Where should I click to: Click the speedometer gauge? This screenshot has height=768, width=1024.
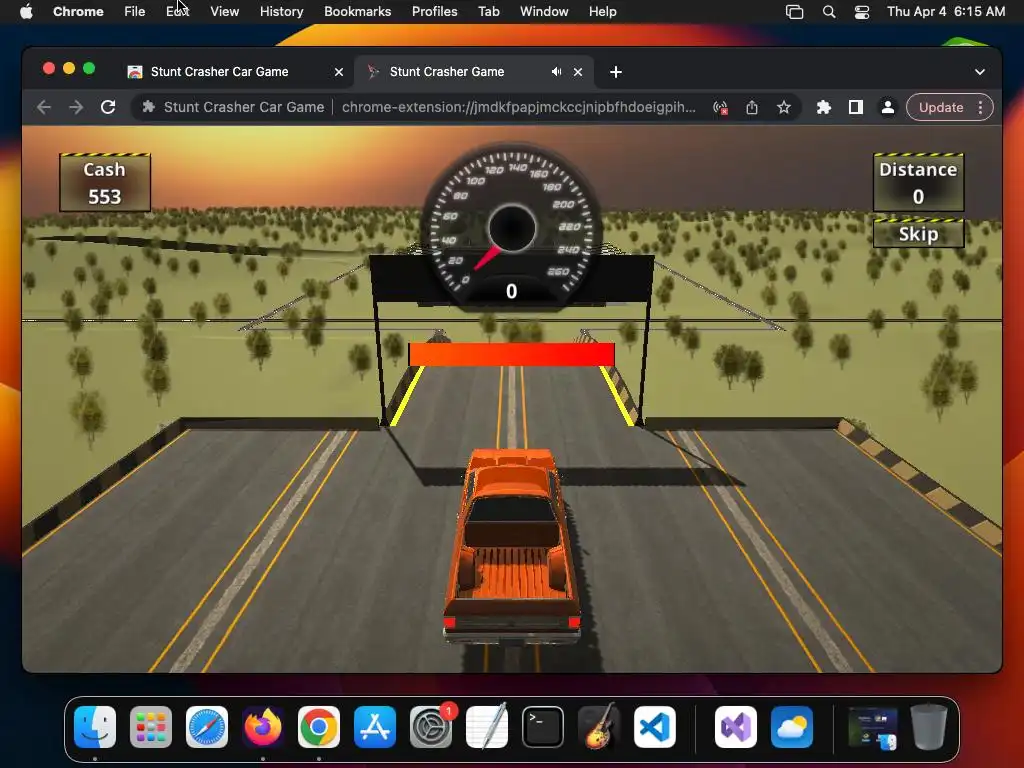point(512,226)
